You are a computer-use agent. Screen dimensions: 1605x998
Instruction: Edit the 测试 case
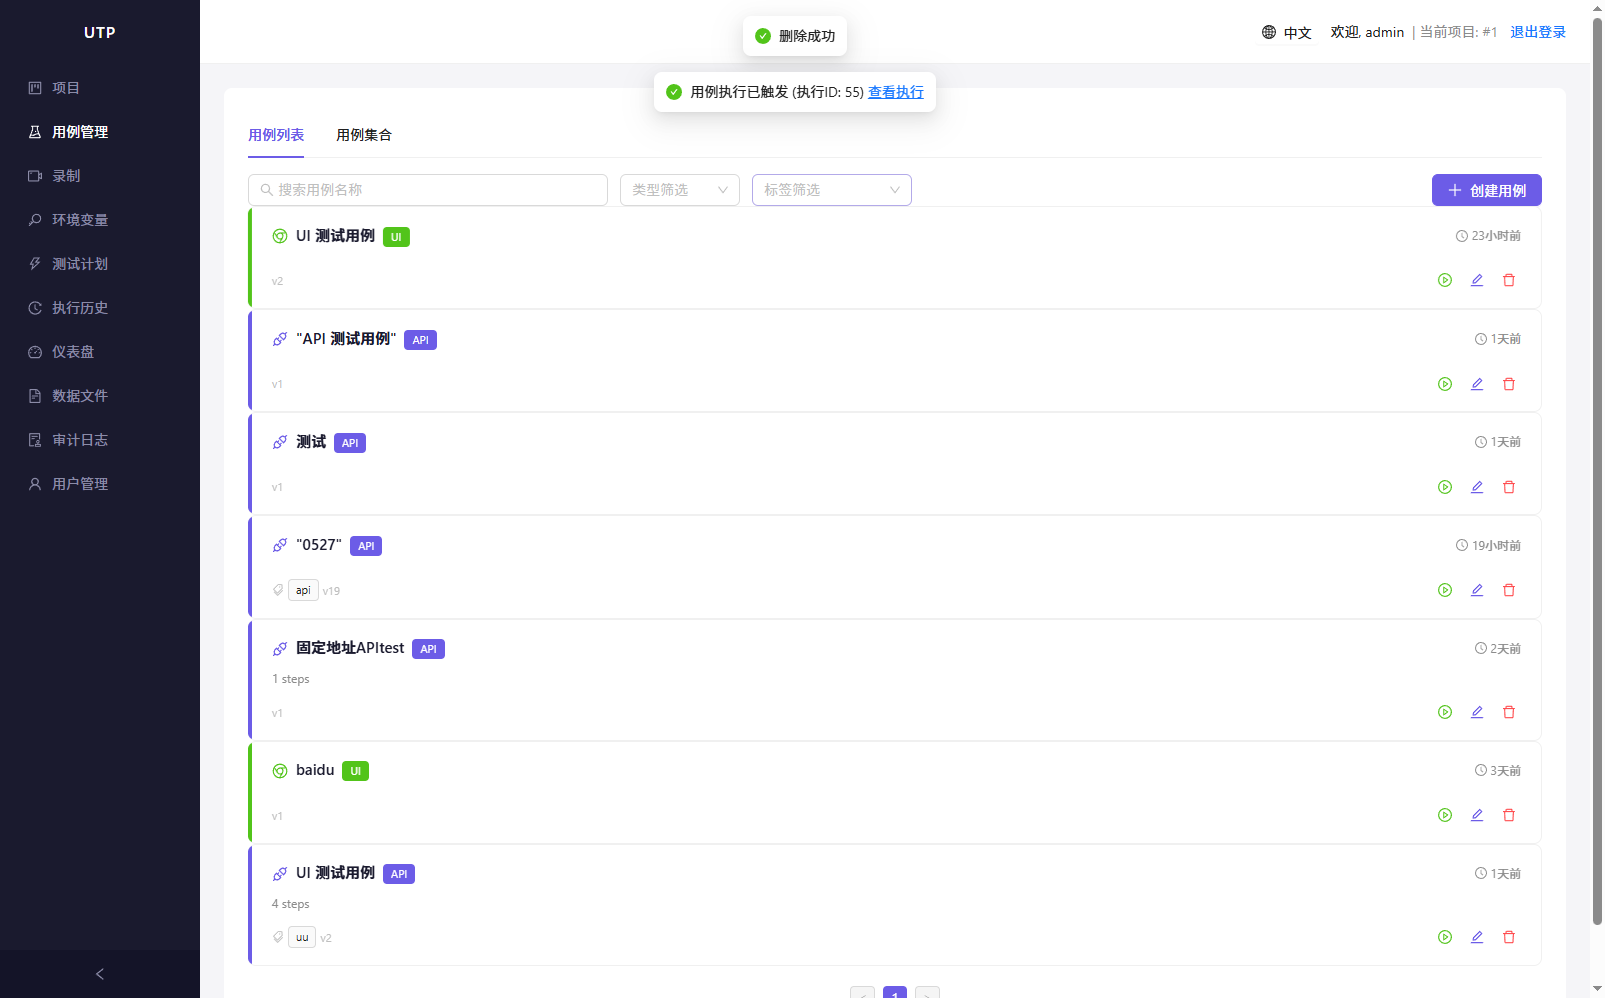(x=1477, y=487)
